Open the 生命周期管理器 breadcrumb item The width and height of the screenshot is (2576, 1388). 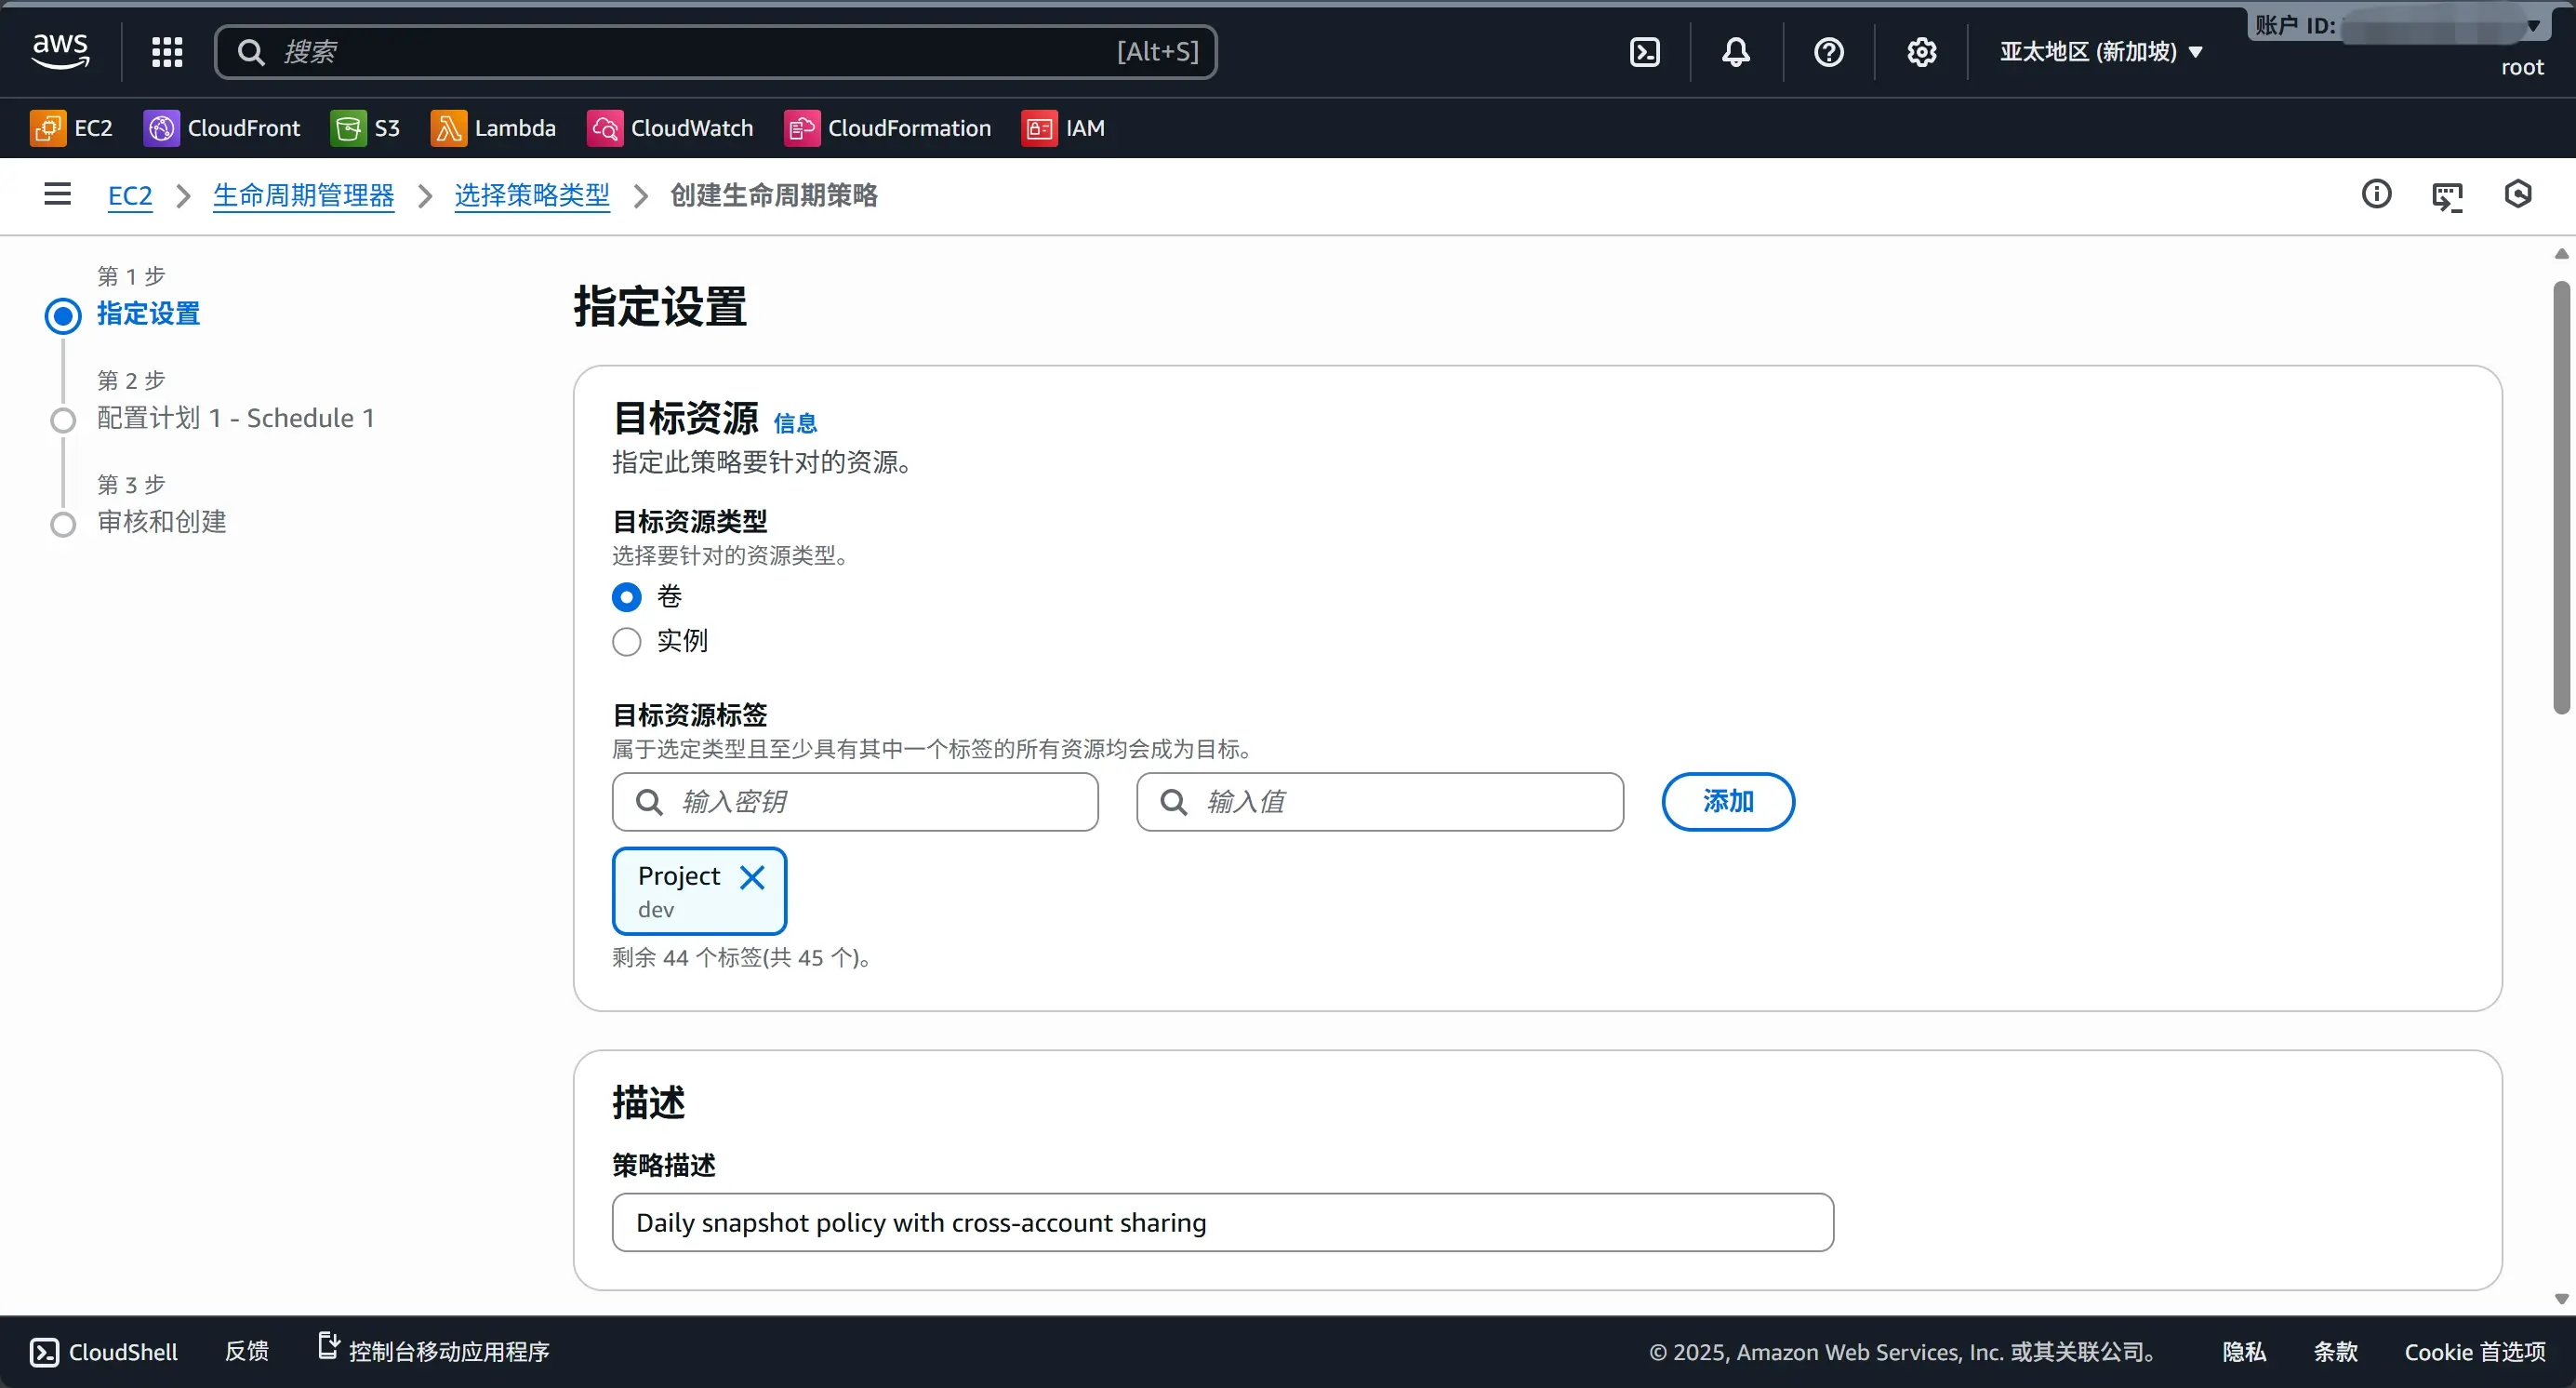303,196
